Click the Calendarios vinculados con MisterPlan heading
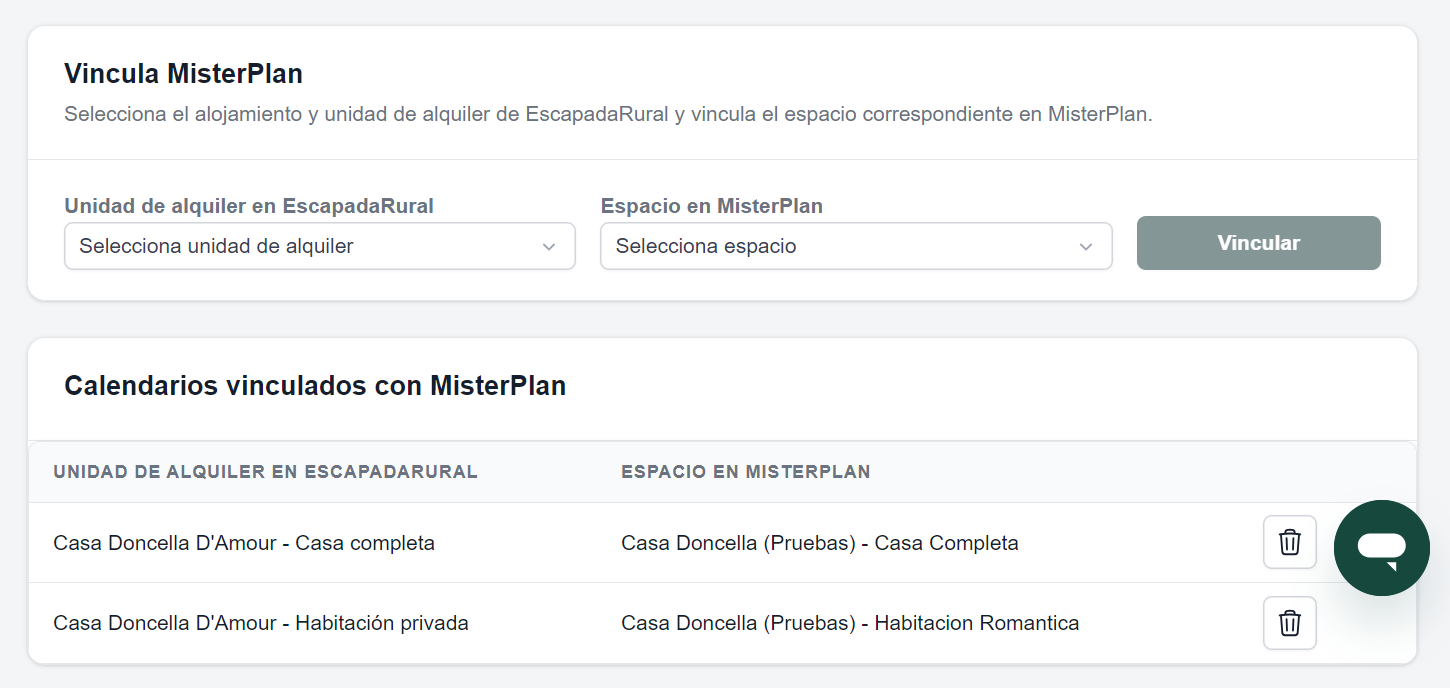This screenshot has width=1450, height=688. tap(315, 385)
